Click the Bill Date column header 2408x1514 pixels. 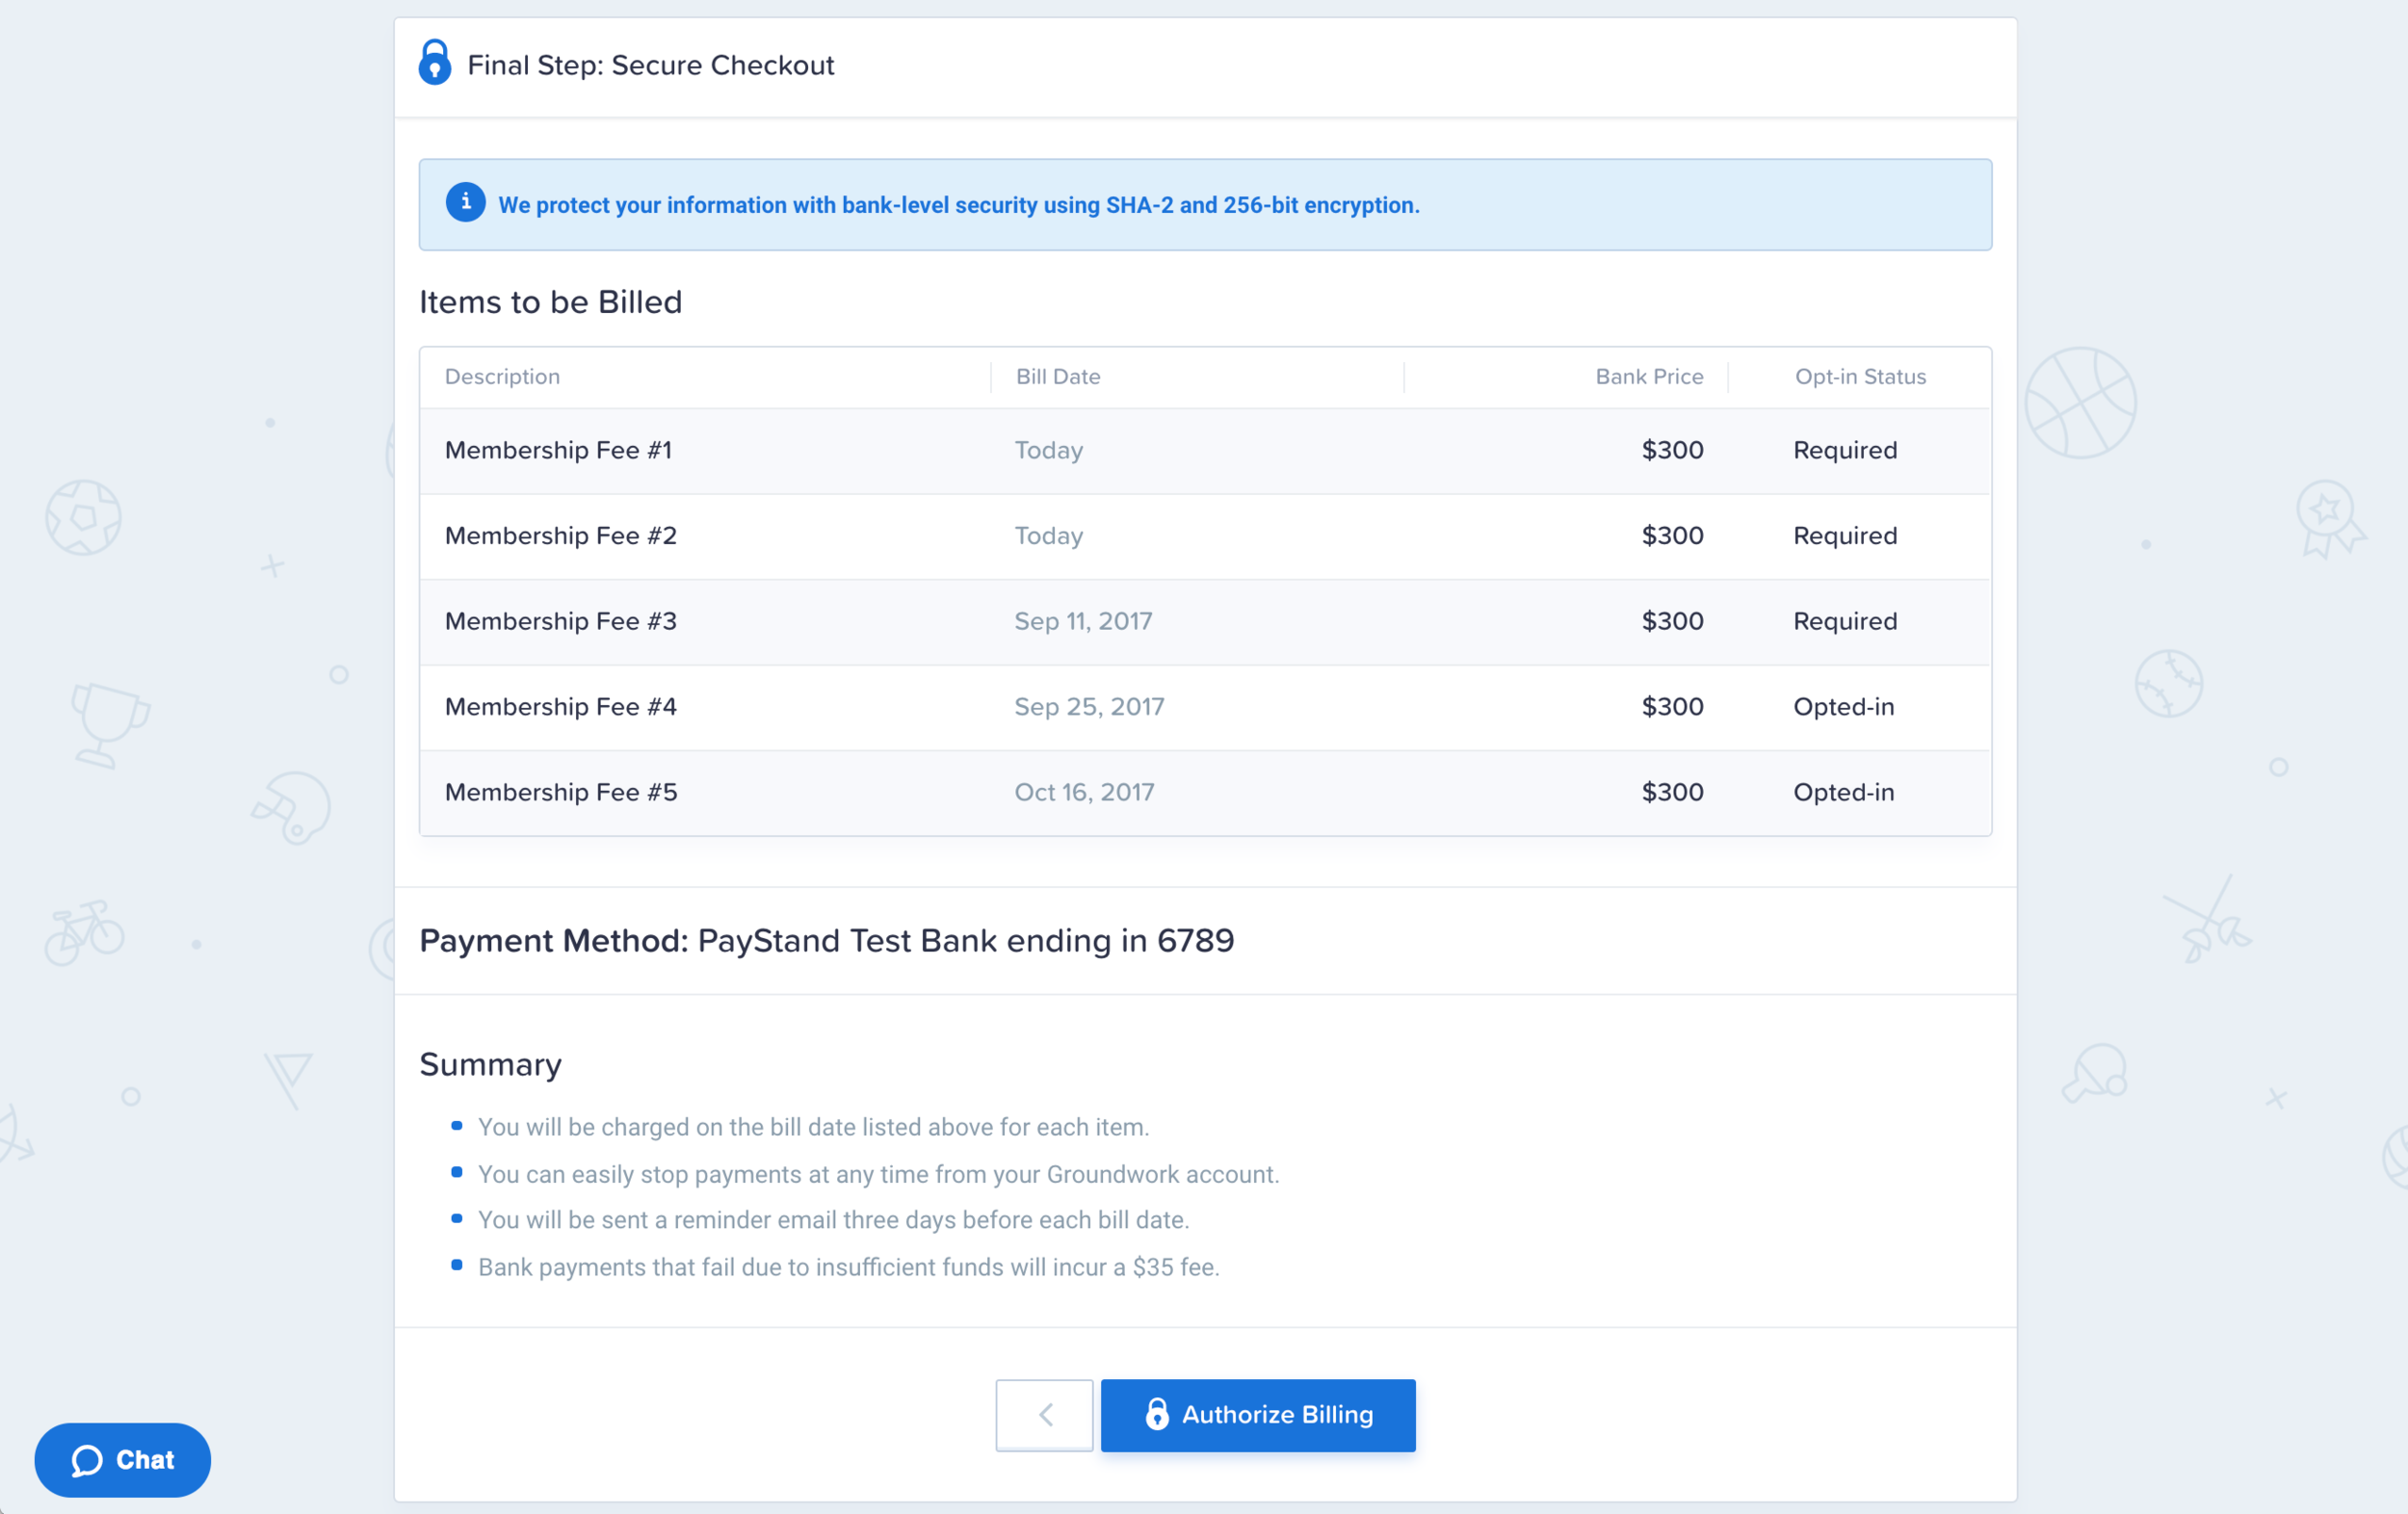(1058, 377)
